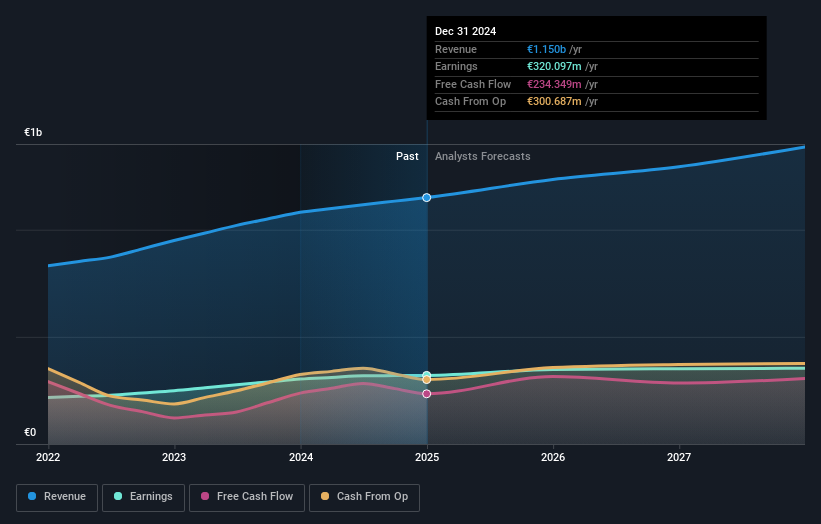Image resolution: width=821 pixels, height=524 pixels.
Task: Click the 2023 x-axis label
Action: click(174, 457)
